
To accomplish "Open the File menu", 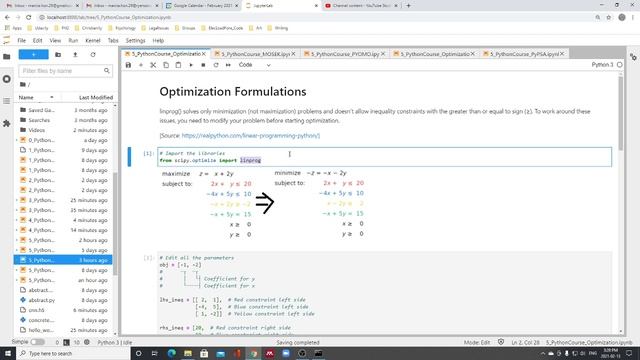I will (x=22, y=40).
